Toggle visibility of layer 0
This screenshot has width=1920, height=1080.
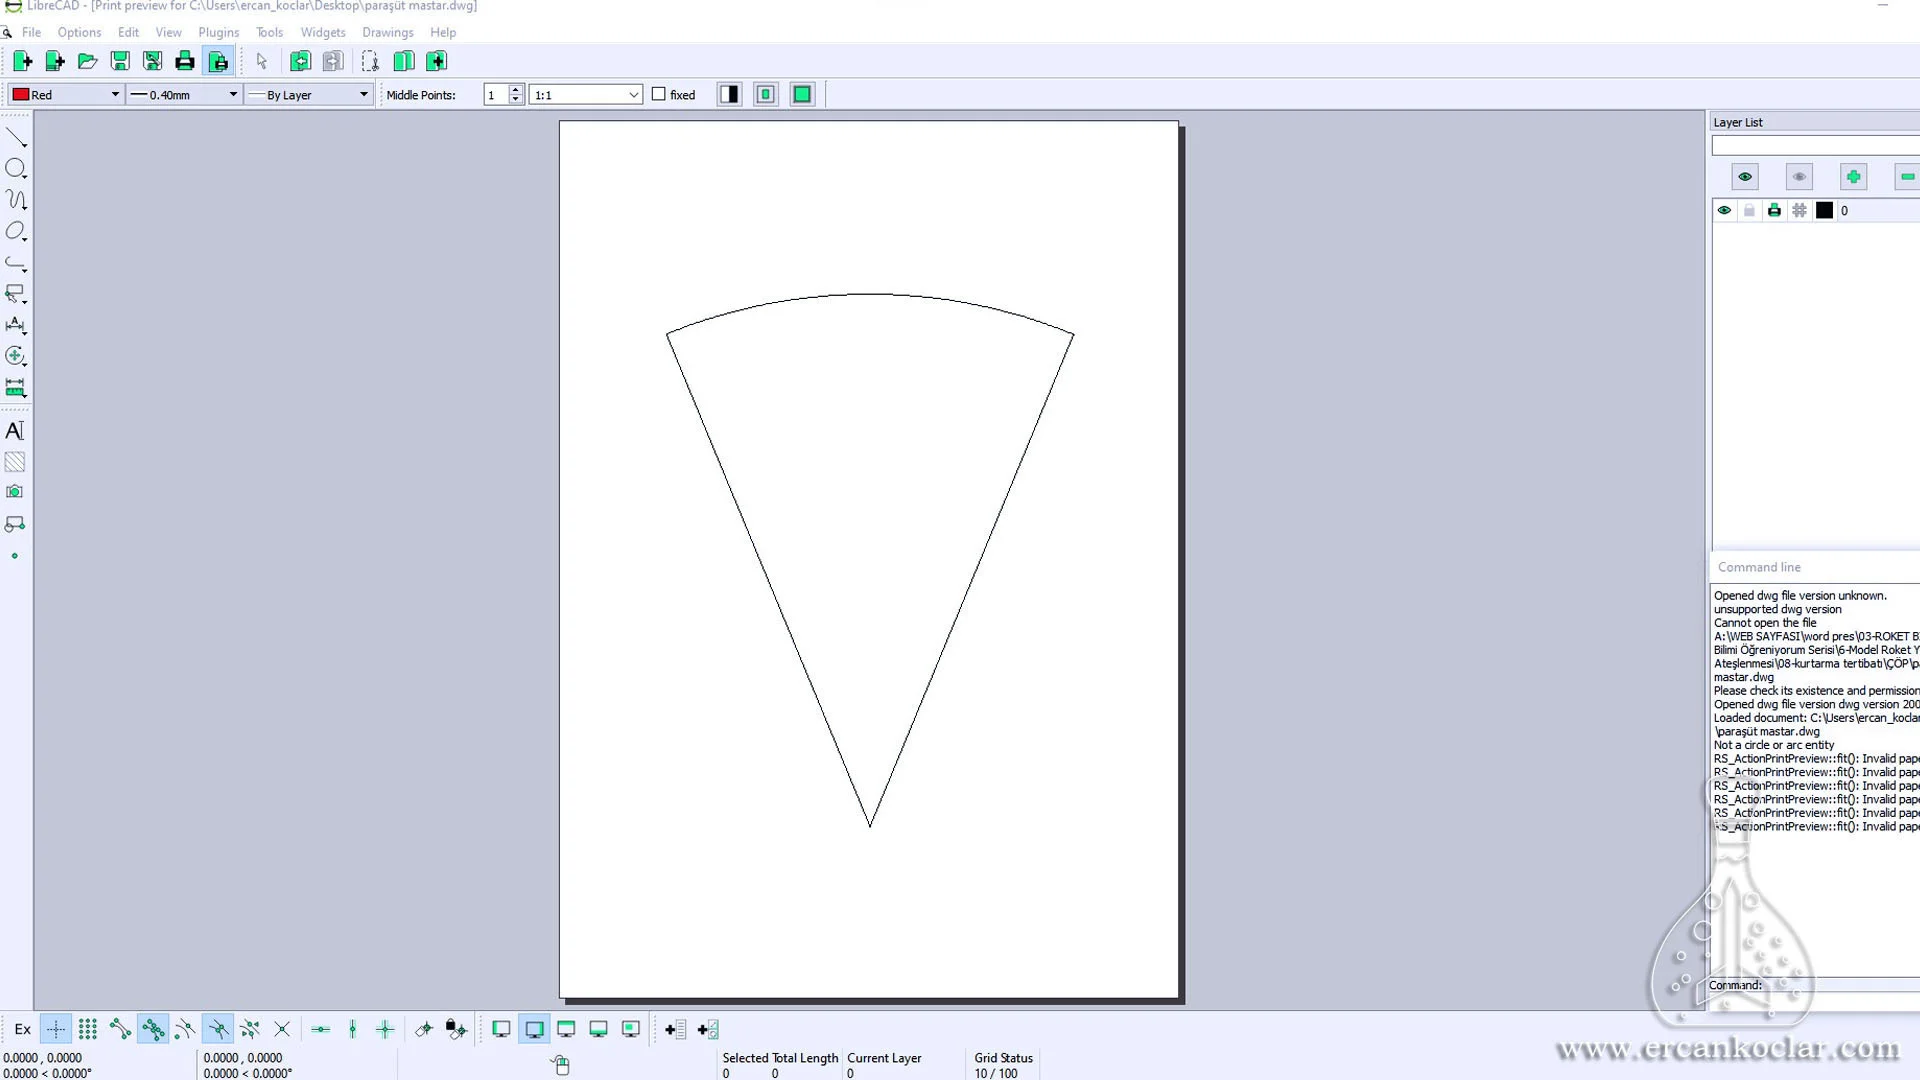pyautogui.click(x=1724, y=211)
